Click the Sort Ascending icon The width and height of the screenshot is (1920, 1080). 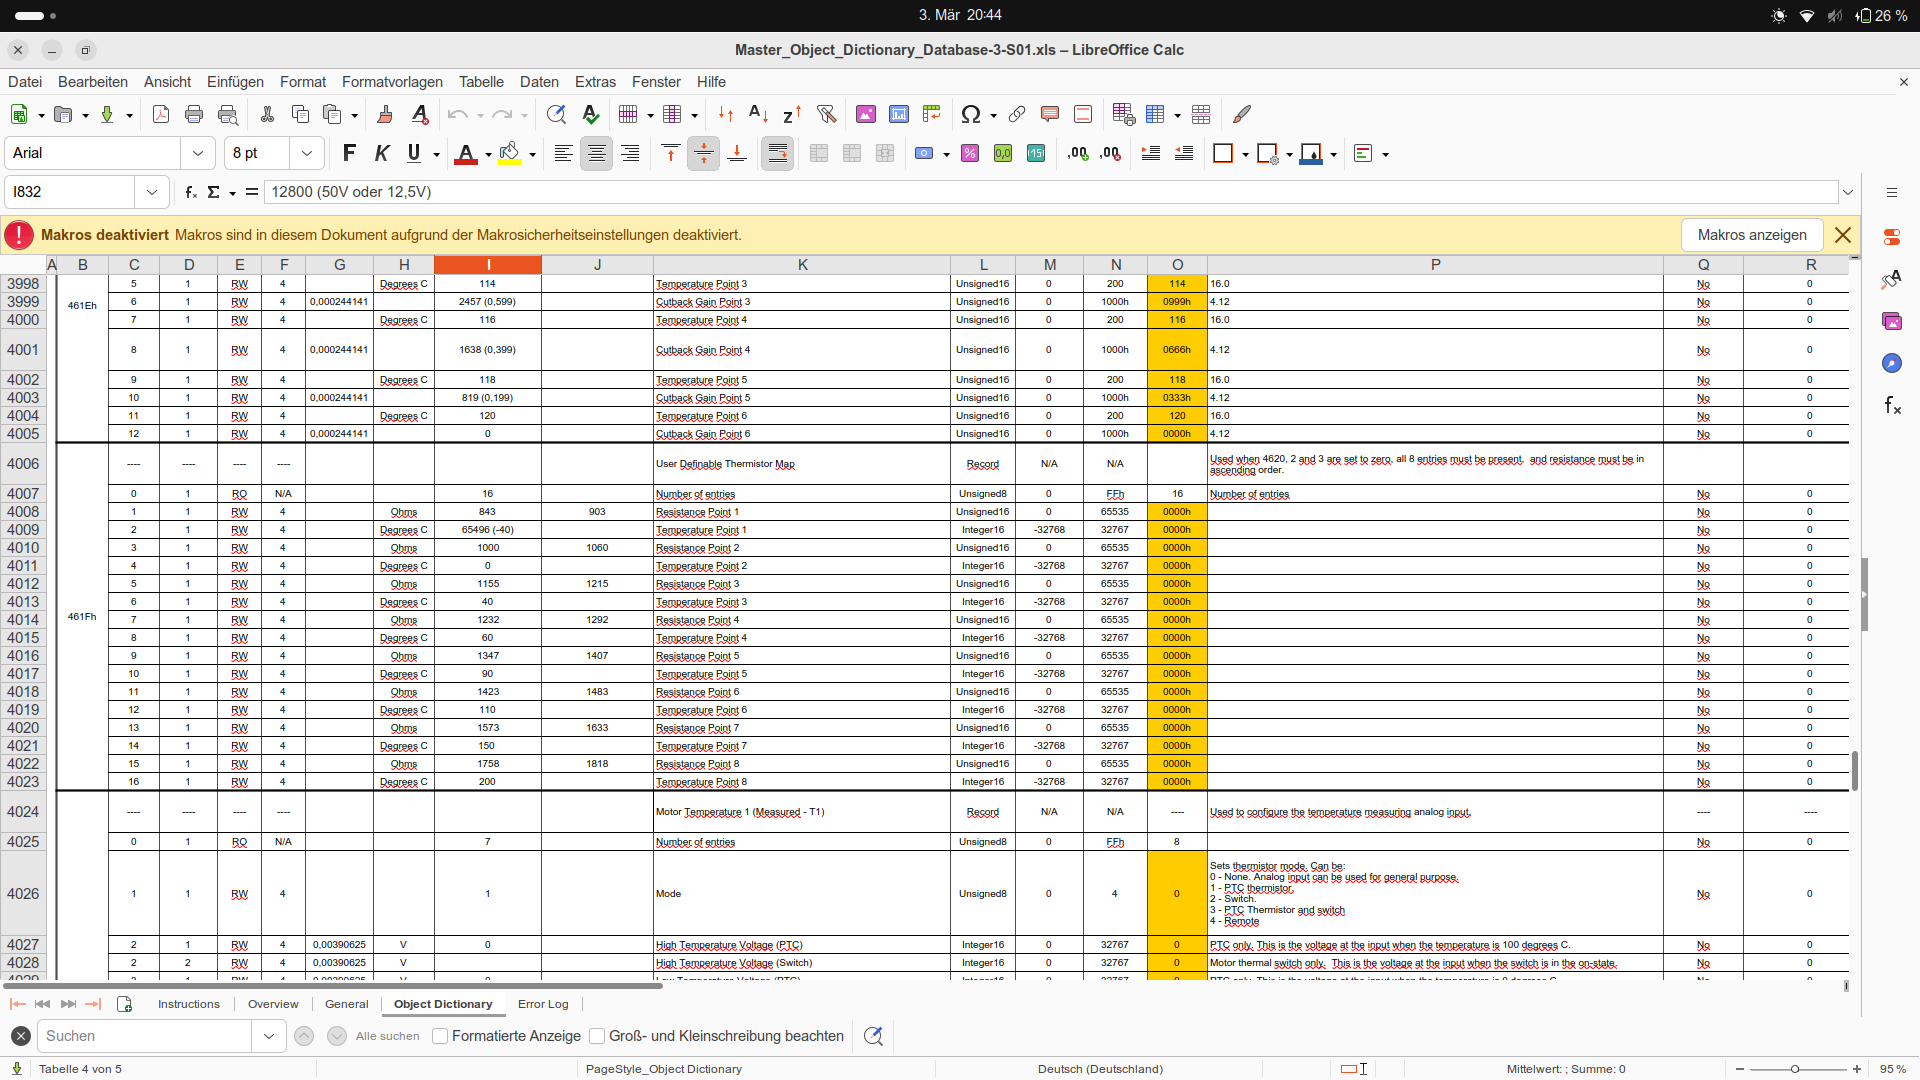click(x=758, y=115)
